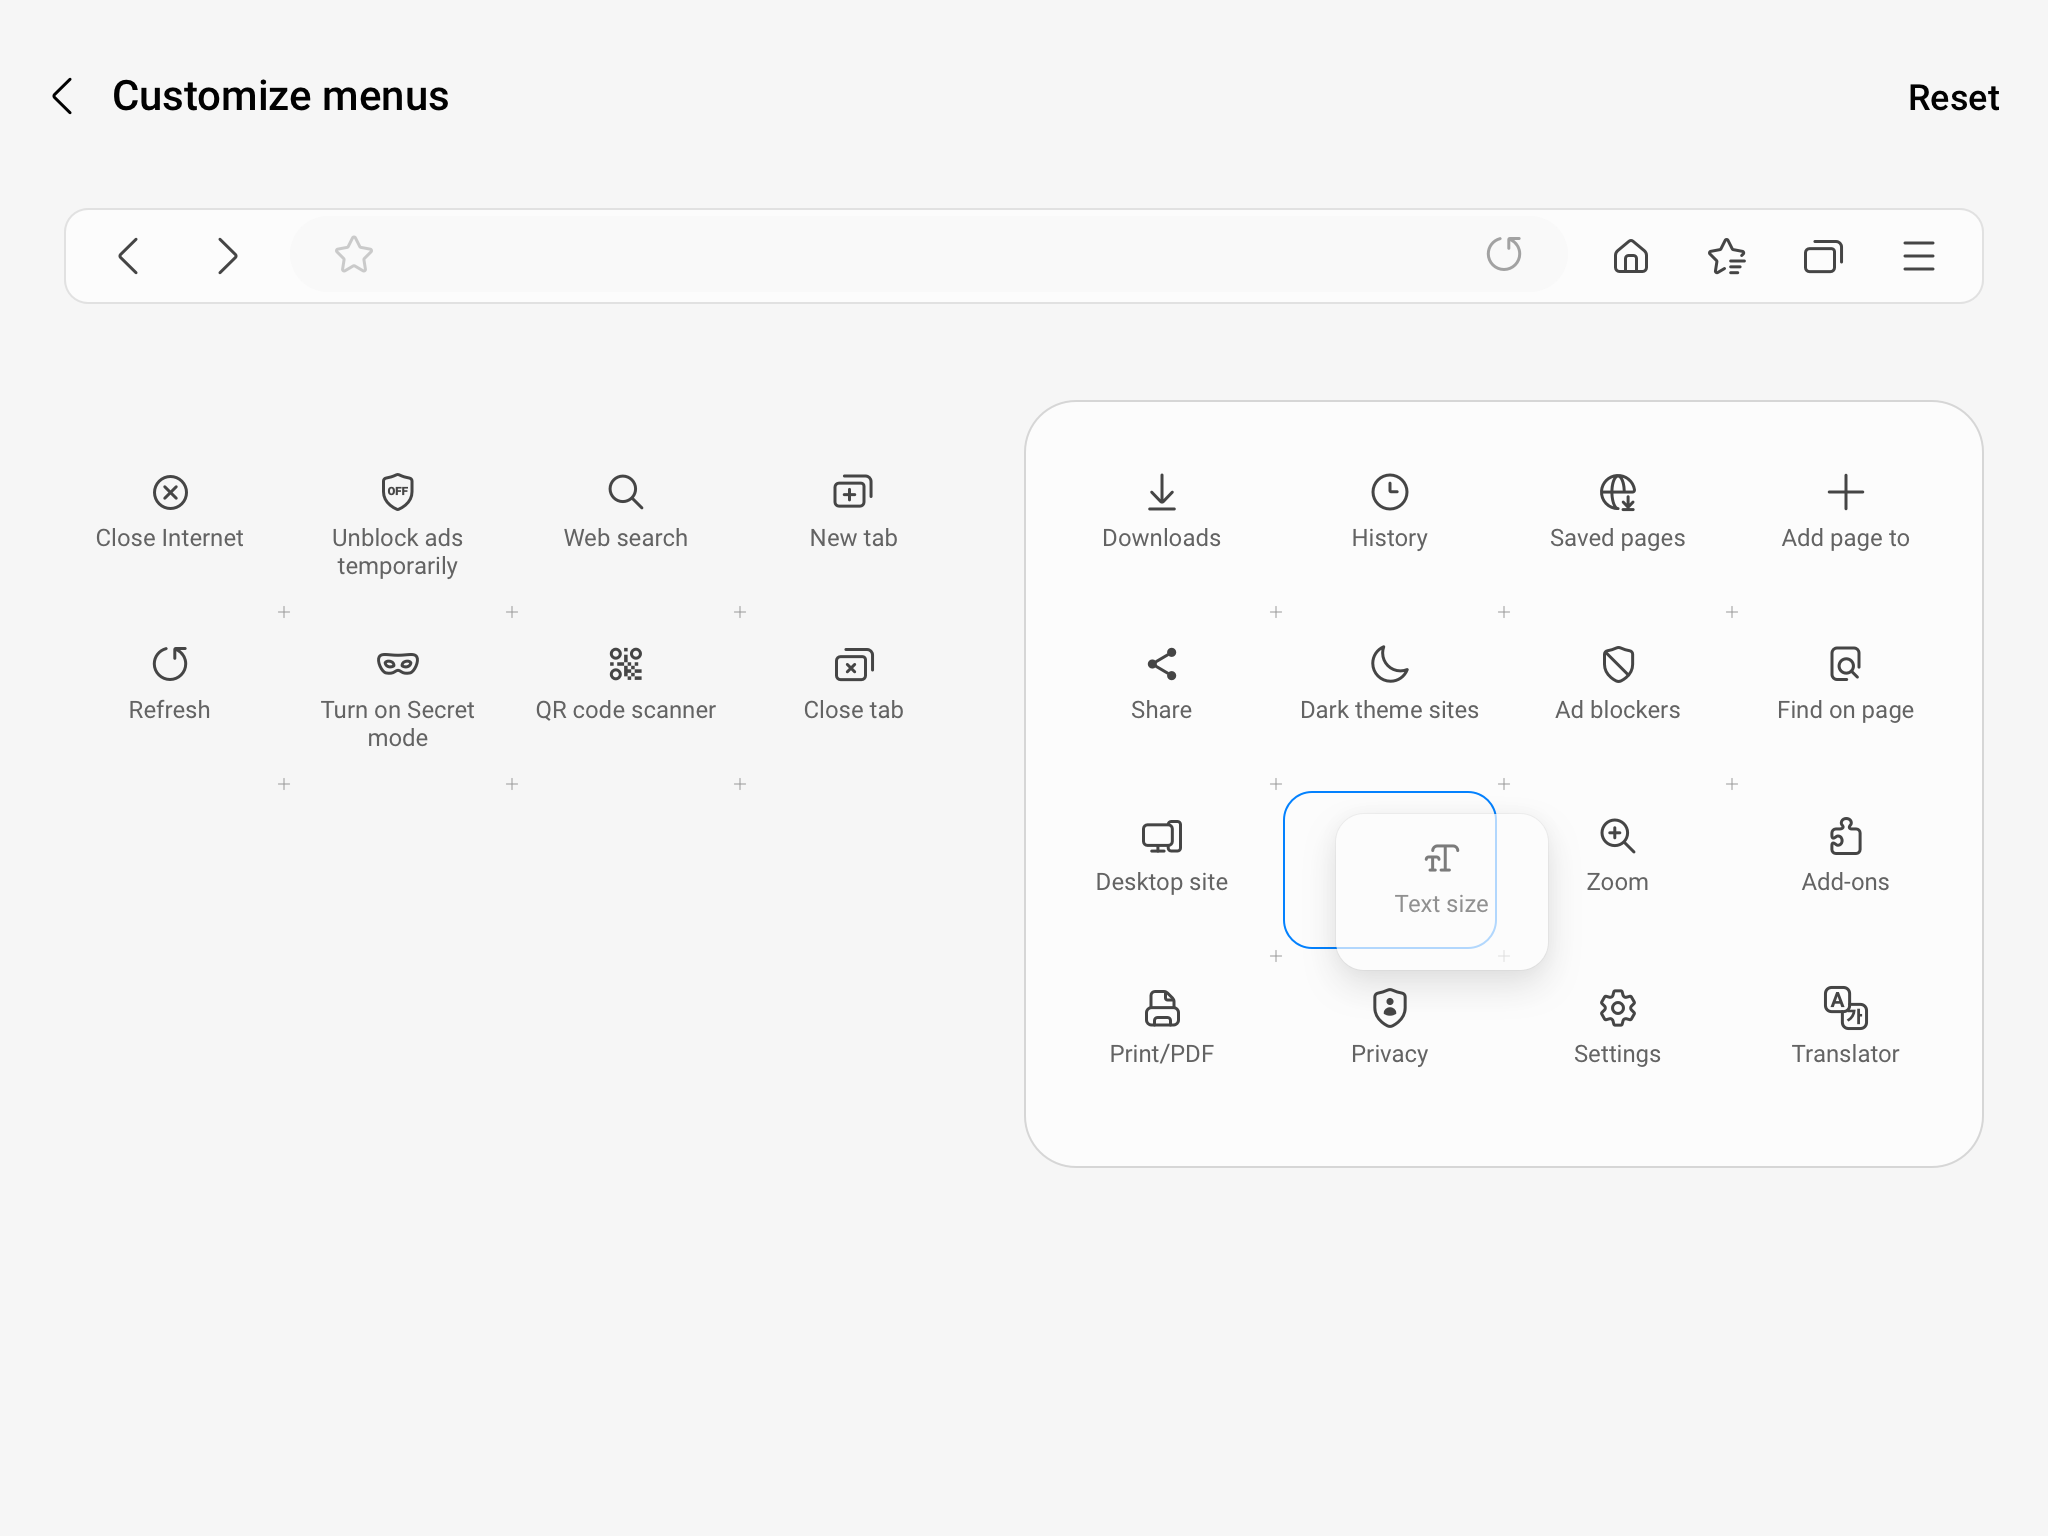Select the Add-ons menu item
The height and width of the screenshot is (1536, 2048).
(x=1846, y=857)
